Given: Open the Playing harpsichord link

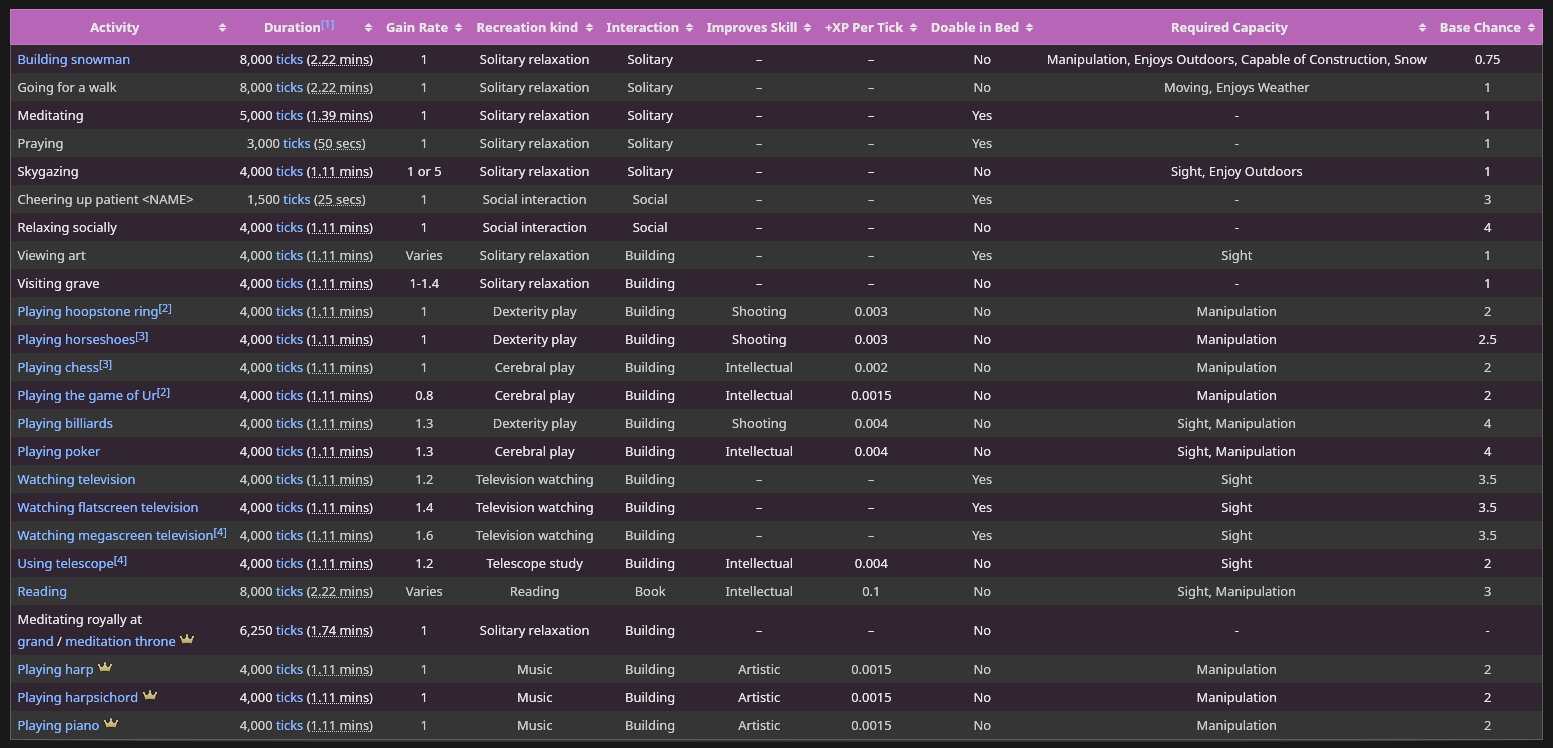Looking at the screenshot, I should [78, 698].
